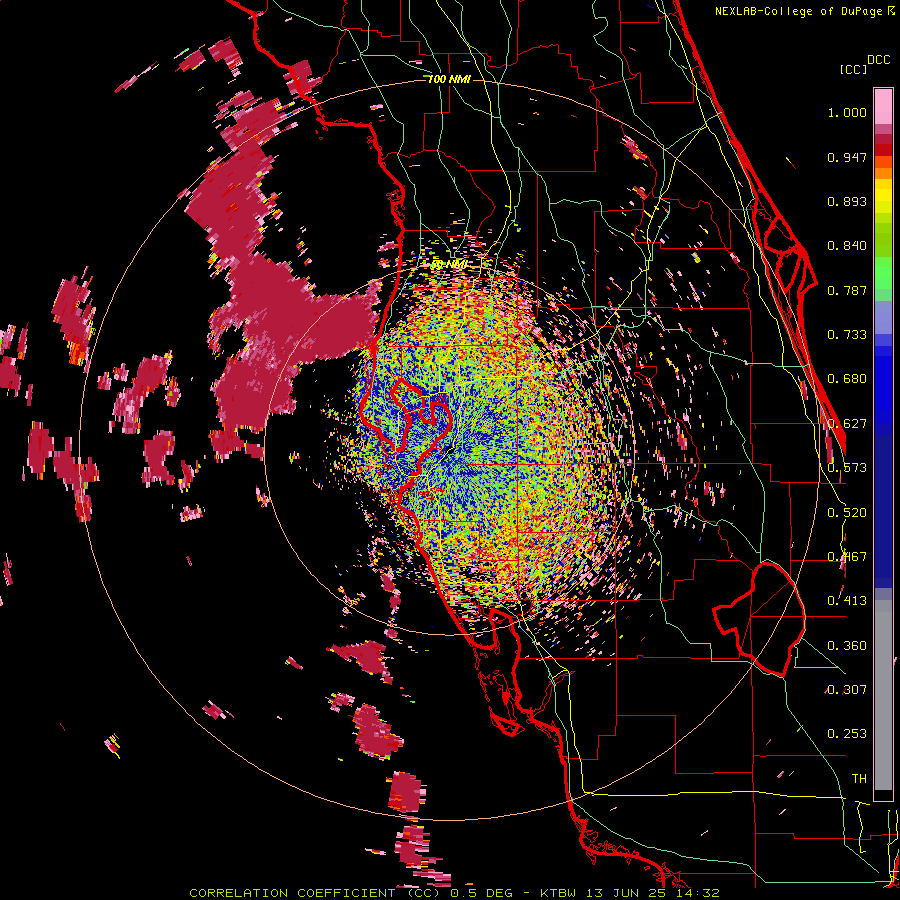Click the 100 NMI range ring label
This screenshot has height=900, width=900.
click(449, 79)
